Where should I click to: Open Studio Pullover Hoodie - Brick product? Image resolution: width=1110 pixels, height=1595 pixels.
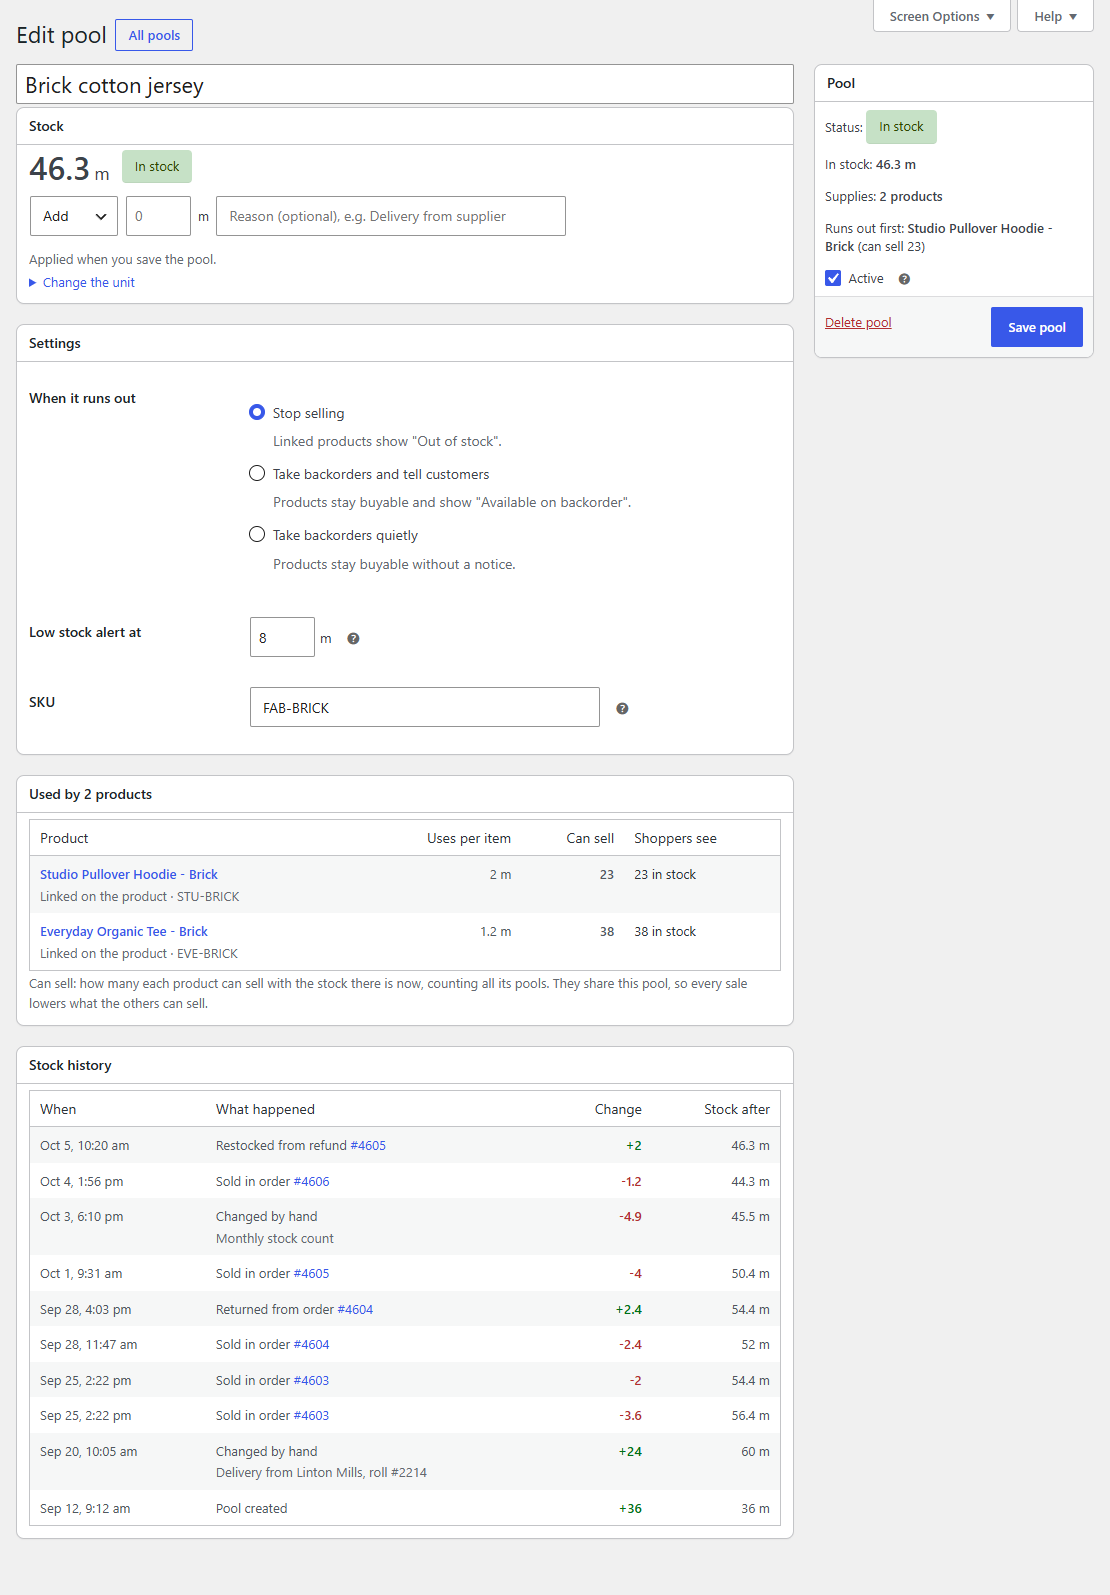129,874
